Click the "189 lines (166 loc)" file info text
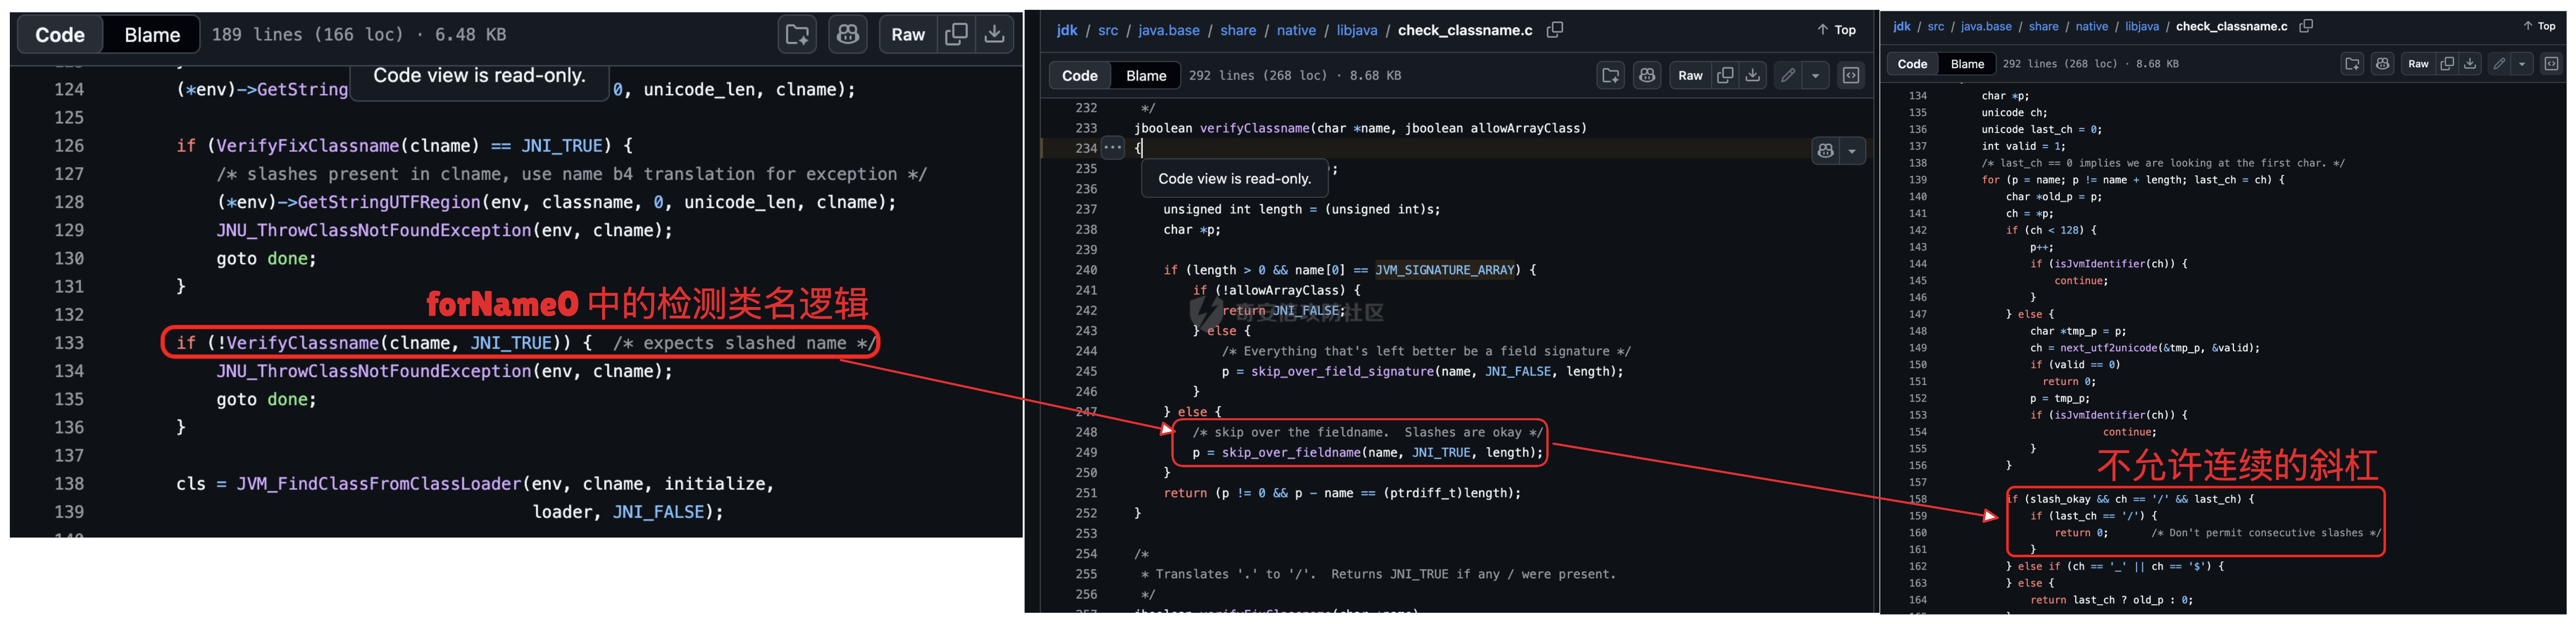The width and height of the screenshot is (2576, 624). (308, 35)
